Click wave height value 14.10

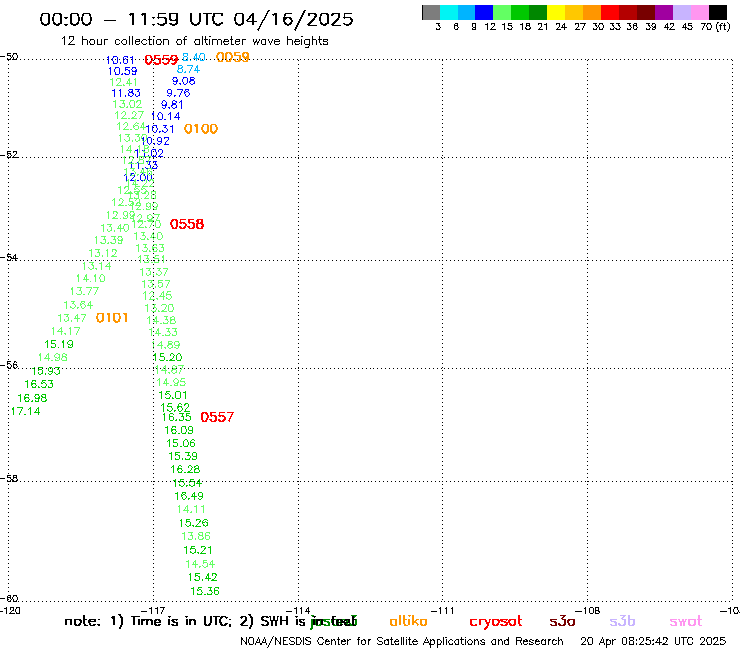(91, 279)
